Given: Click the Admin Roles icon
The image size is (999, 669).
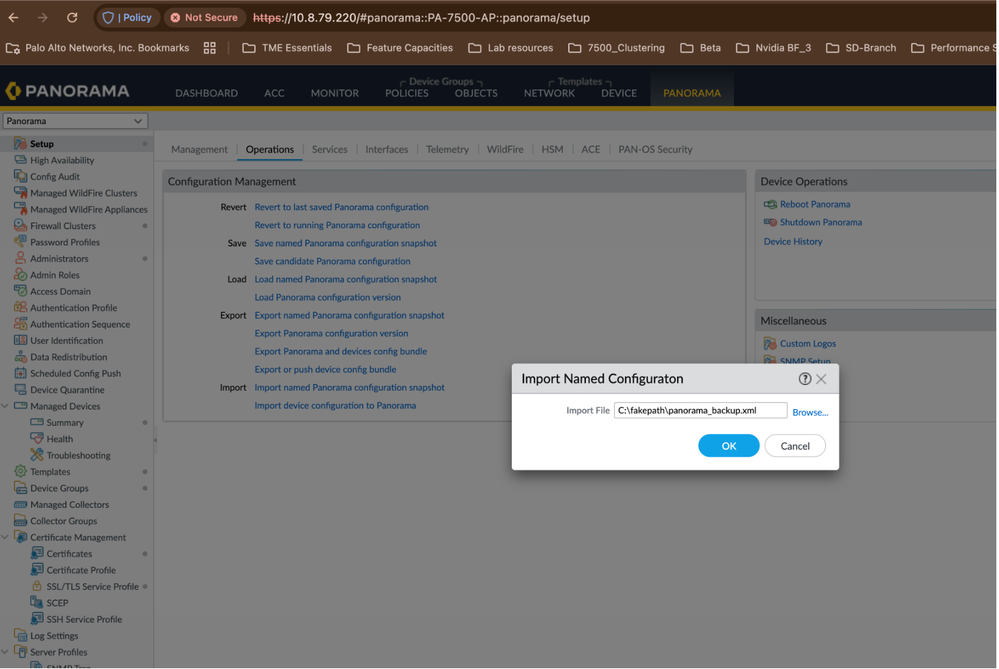Looking at the screenshot, I should point(20,275).
